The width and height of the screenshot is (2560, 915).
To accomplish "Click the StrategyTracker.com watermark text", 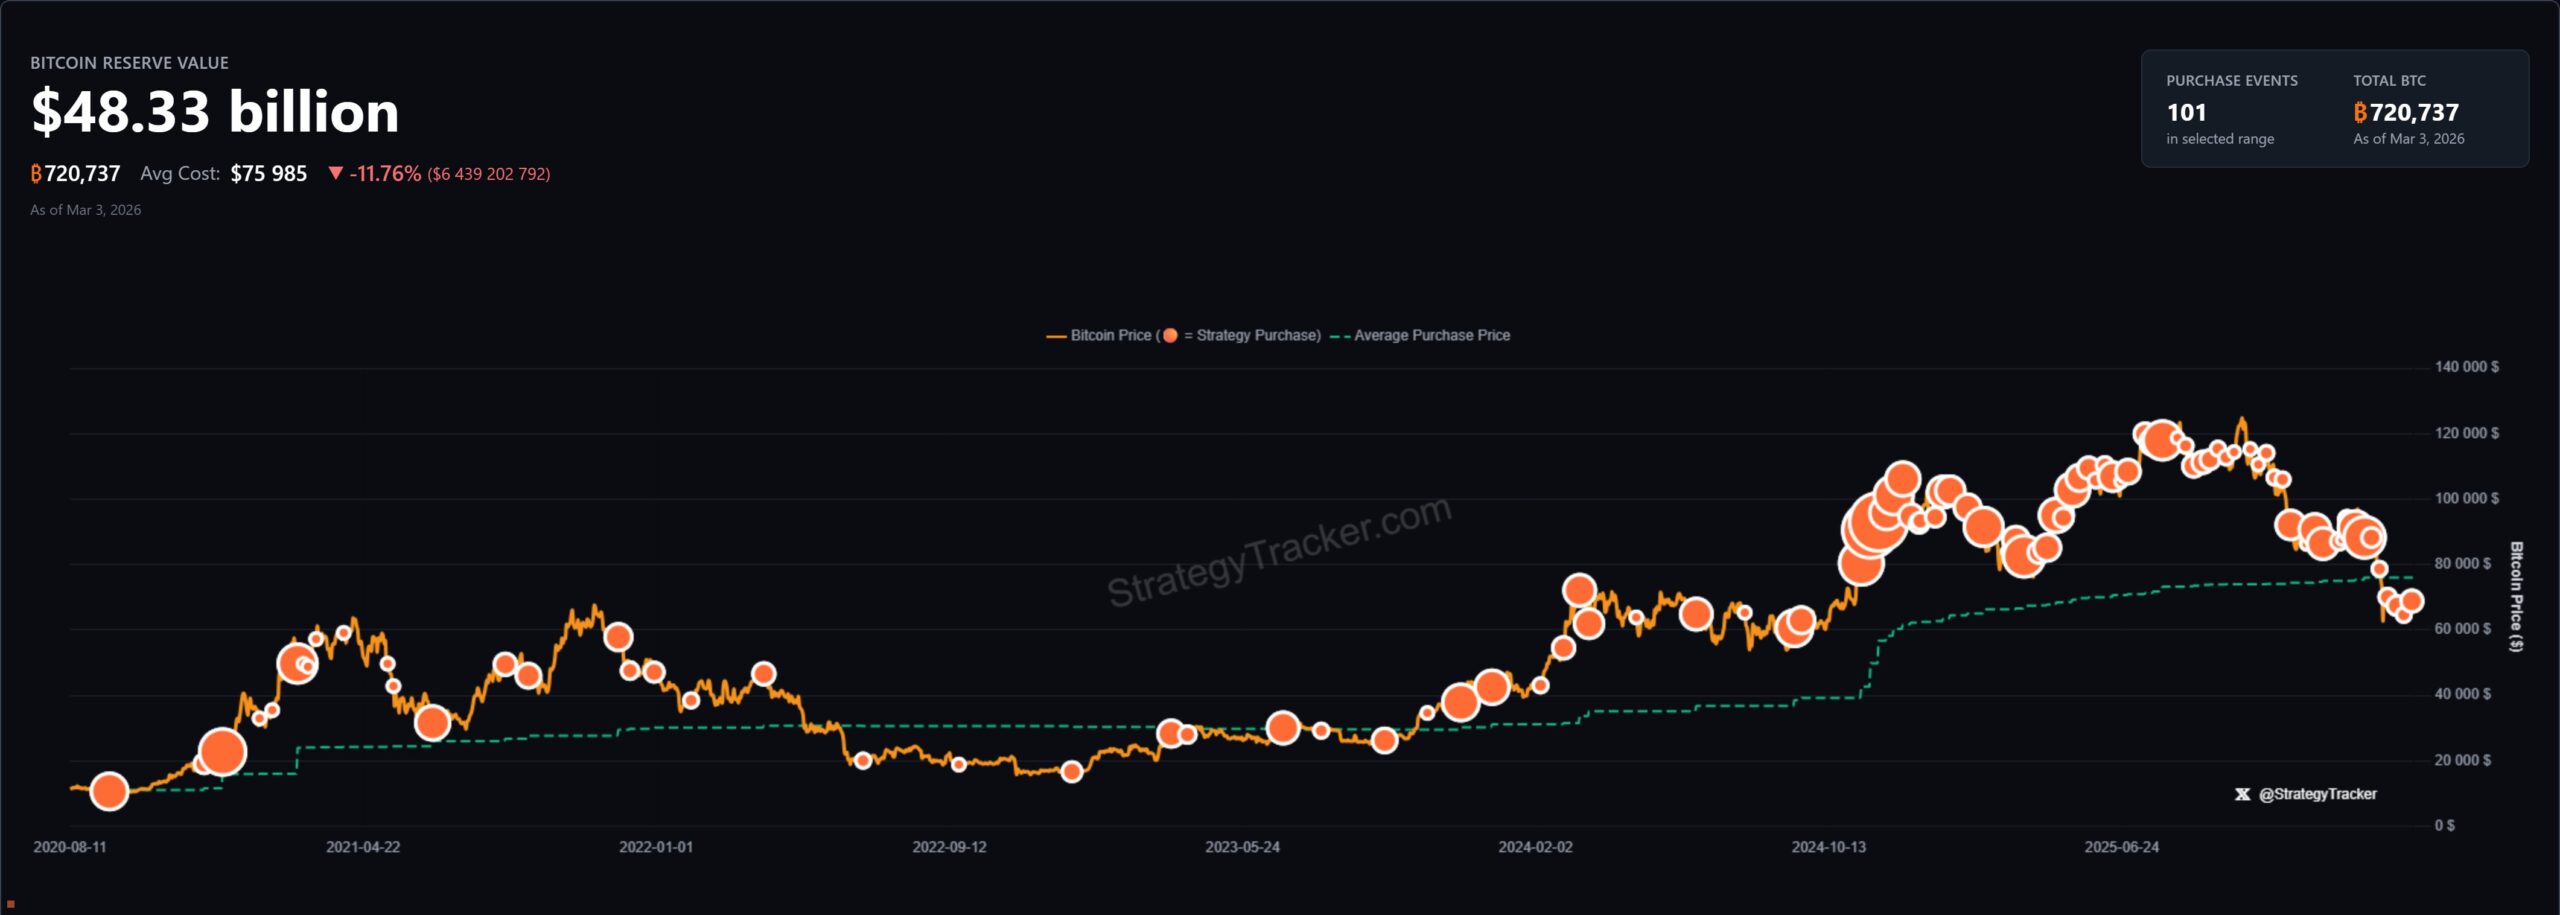I will point(1279,551).
